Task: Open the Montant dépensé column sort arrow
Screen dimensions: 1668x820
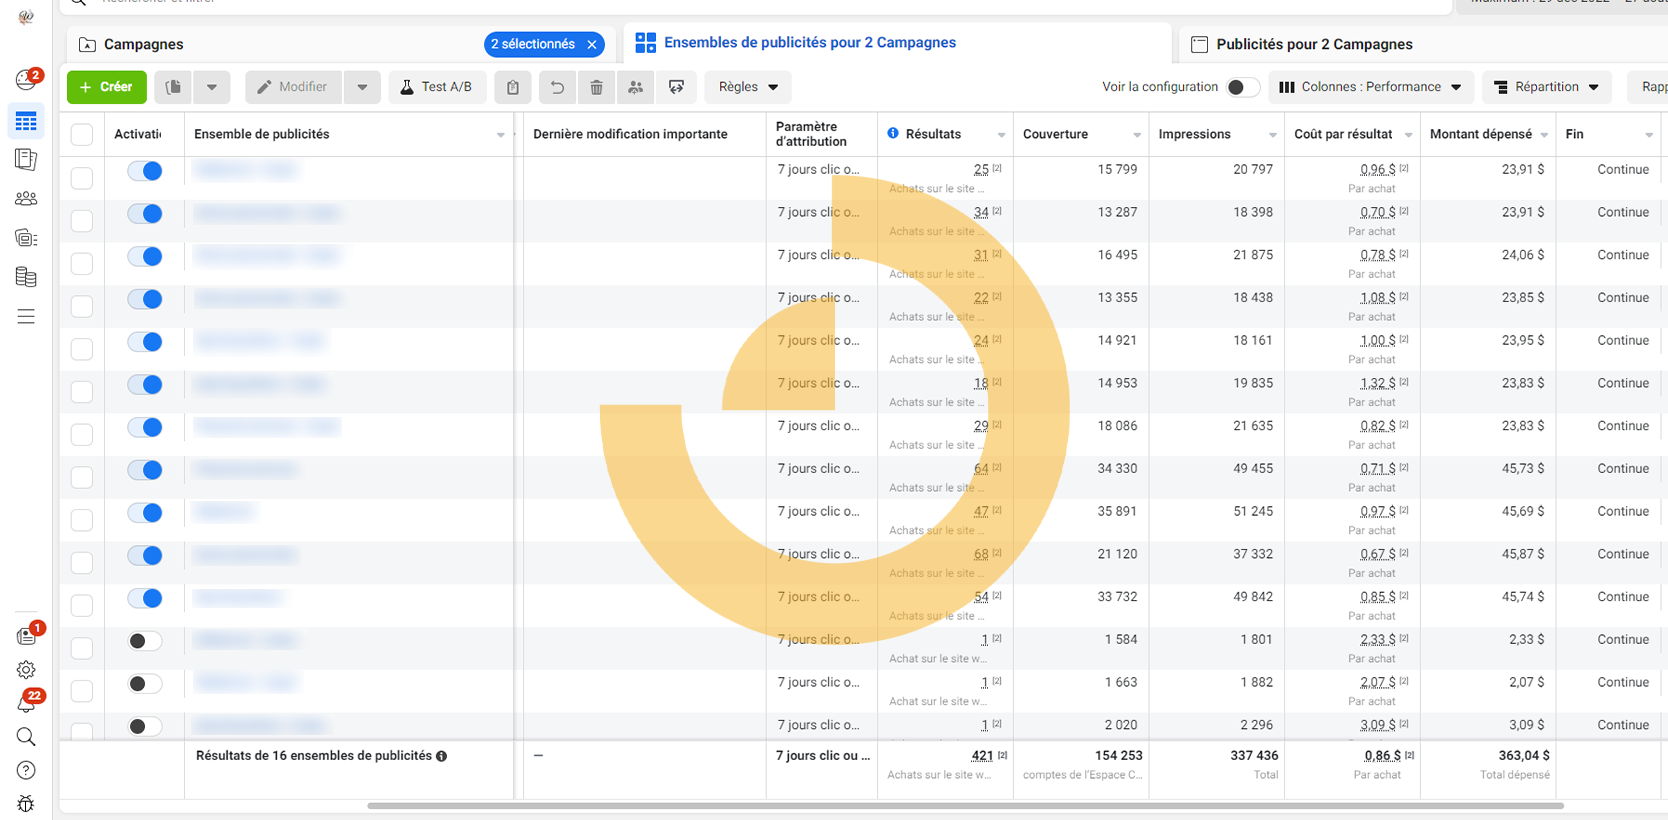Action: pyautogui.click(x=1544, y=135)
